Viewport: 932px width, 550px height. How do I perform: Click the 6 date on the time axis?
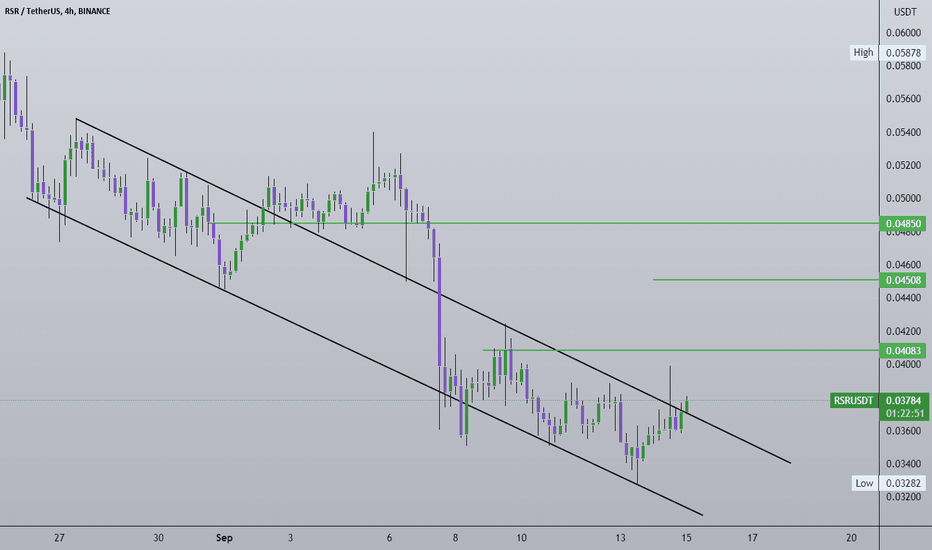click(x=389, y=538)
